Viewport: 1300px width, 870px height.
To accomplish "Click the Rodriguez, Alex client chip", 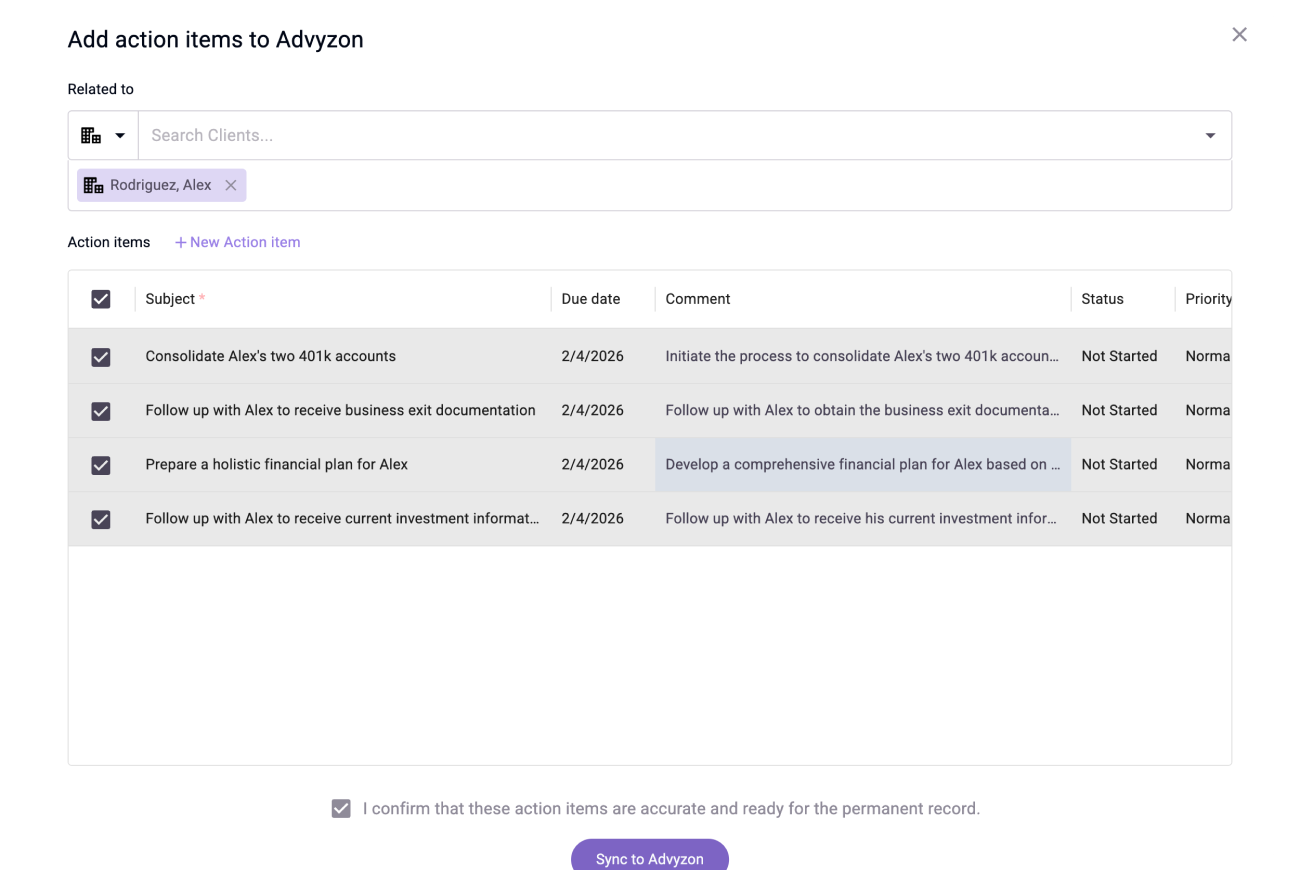I will click(x=161, y=185).
